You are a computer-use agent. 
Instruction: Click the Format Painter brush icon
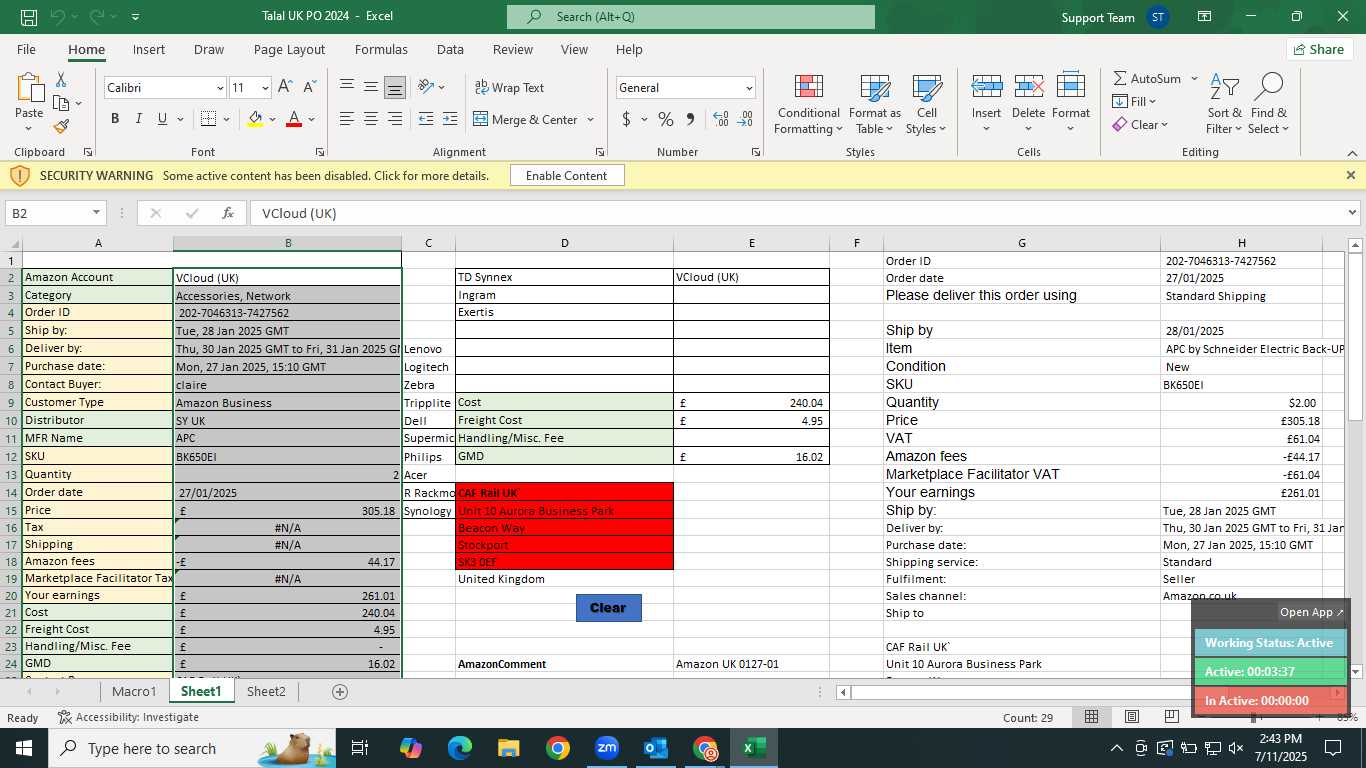coord(61,127)
